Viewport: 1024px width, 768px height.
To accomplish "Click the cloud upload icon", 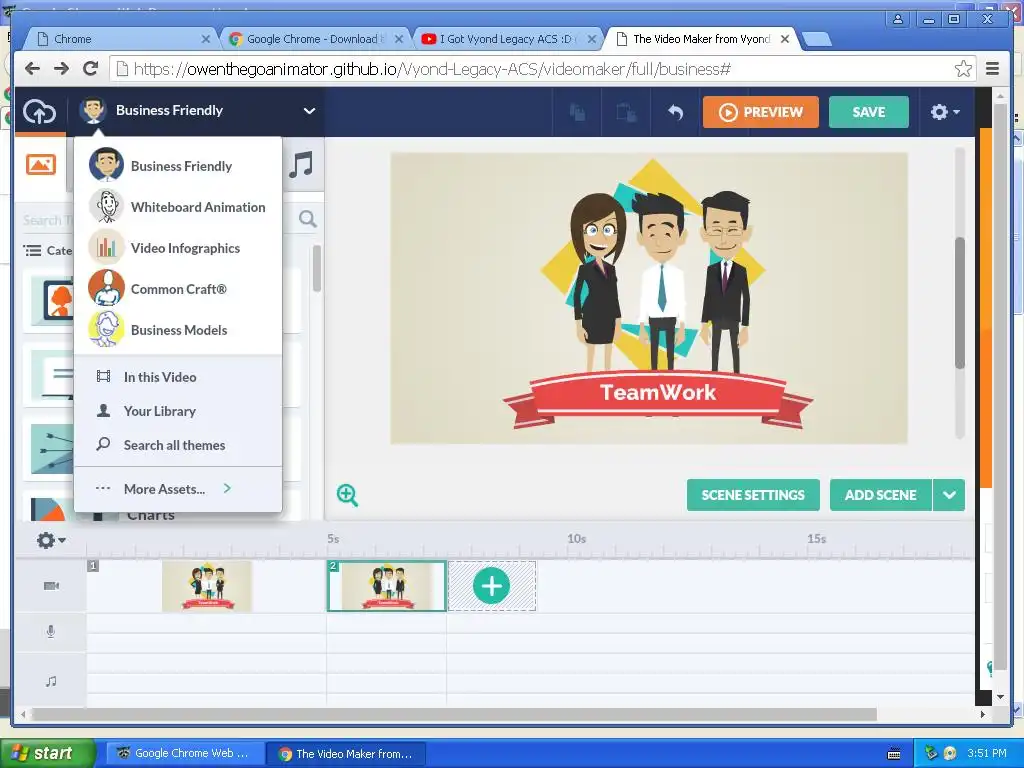I will (39, 112).
